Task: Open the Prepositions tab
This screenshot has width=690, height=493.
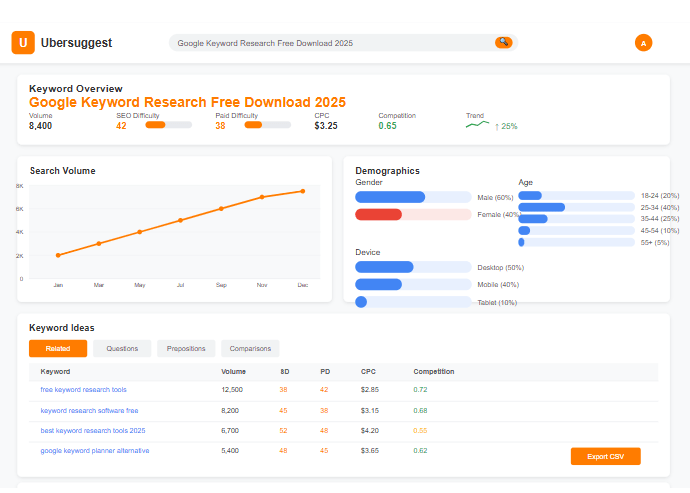Action: (186, 348)
